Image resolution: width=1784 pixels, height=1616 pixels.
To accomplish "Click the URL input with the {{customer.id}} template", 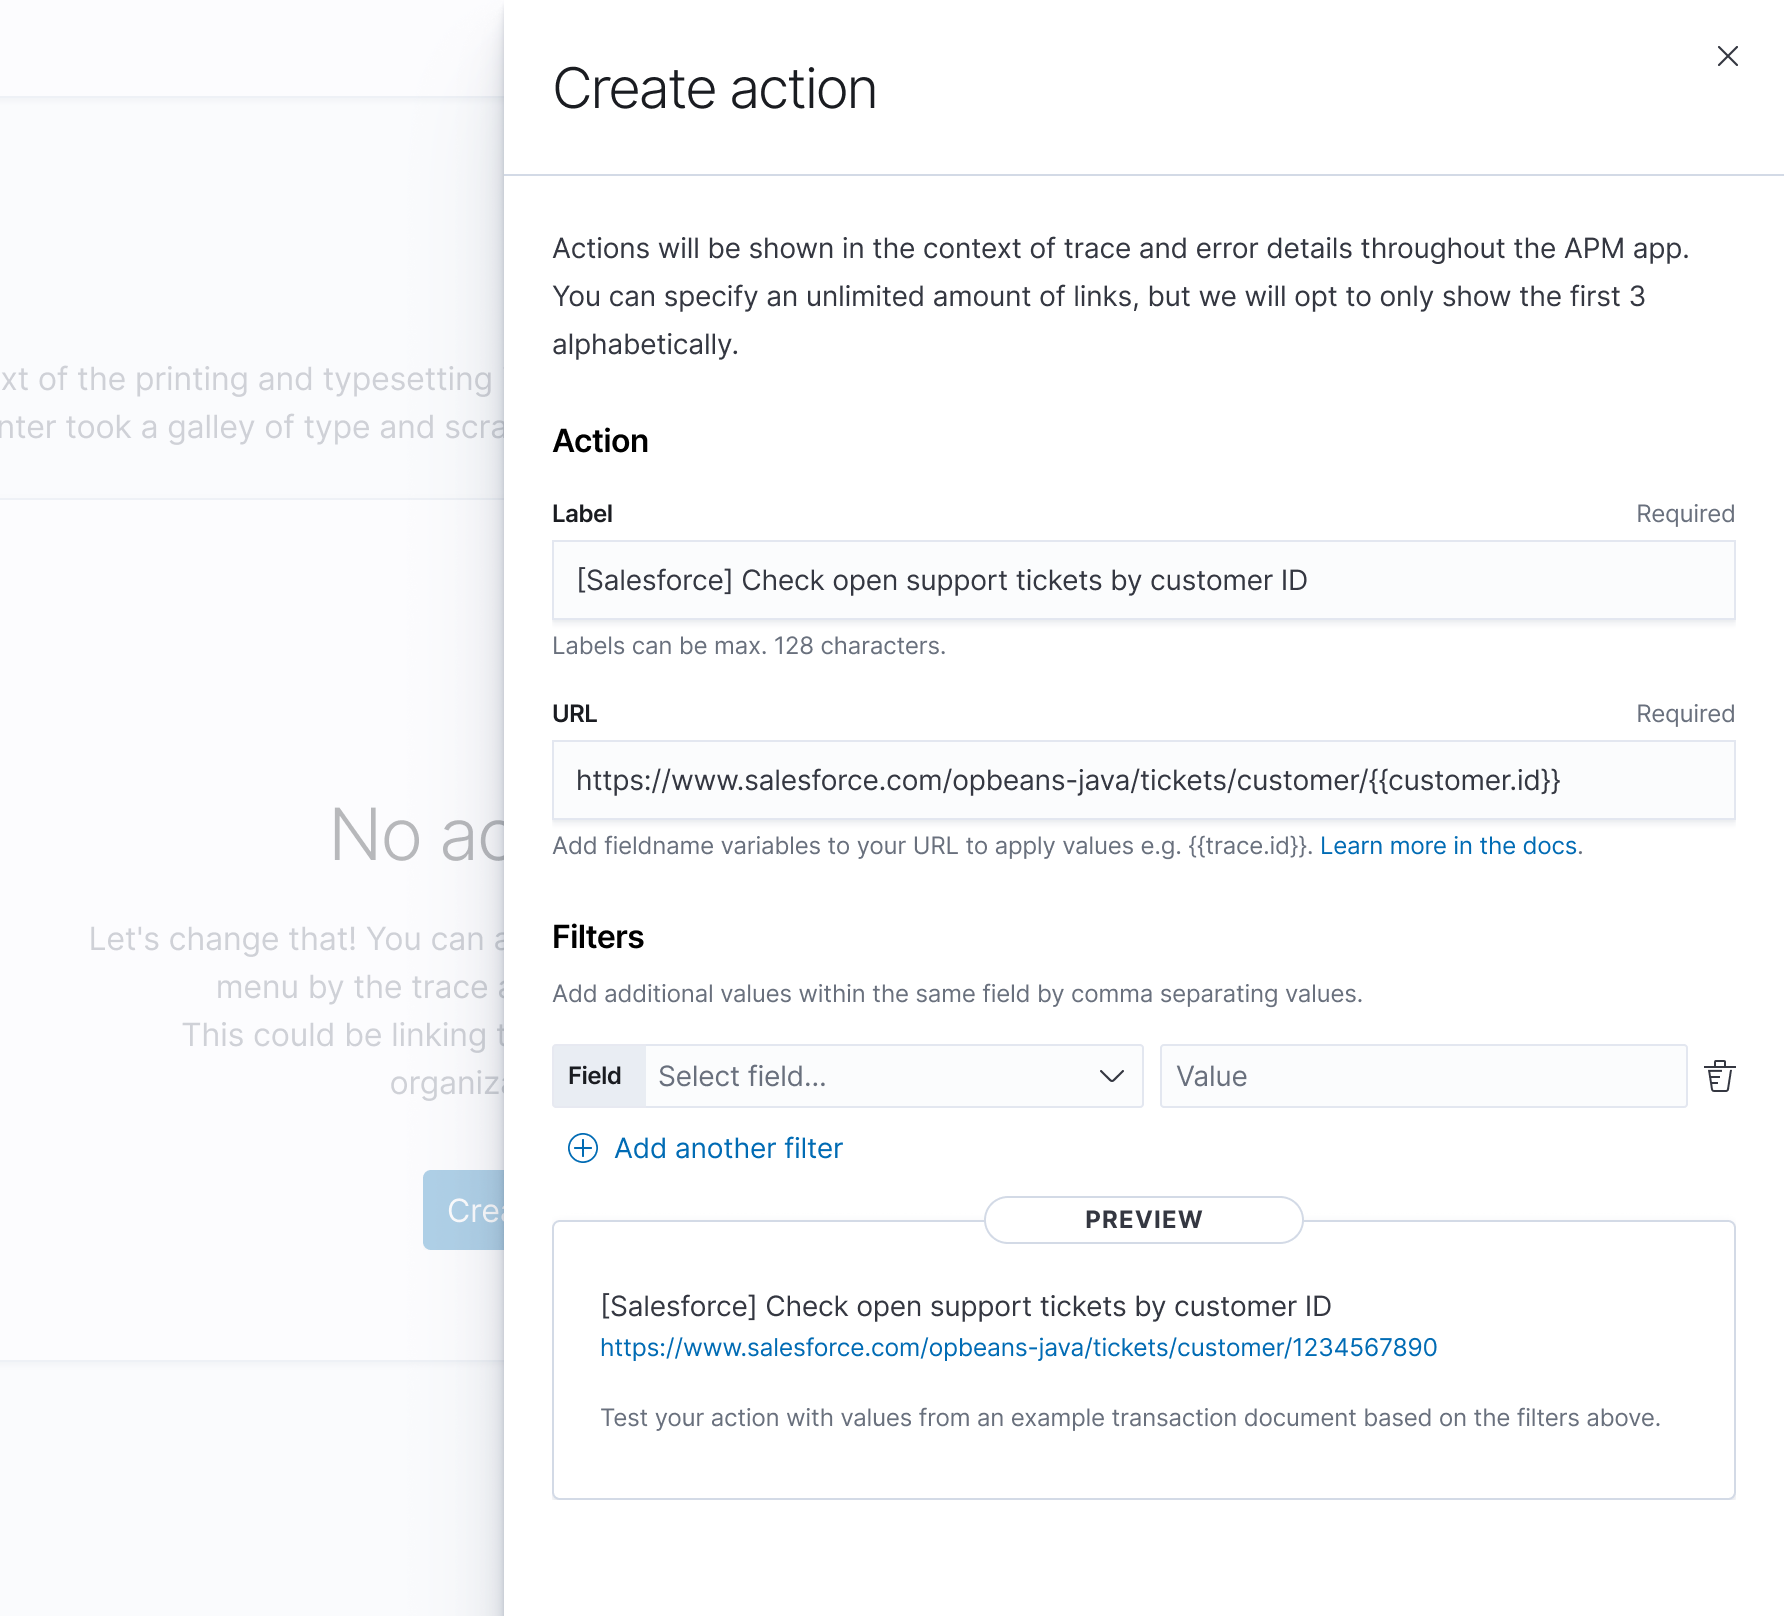I will pos(1143,780).
